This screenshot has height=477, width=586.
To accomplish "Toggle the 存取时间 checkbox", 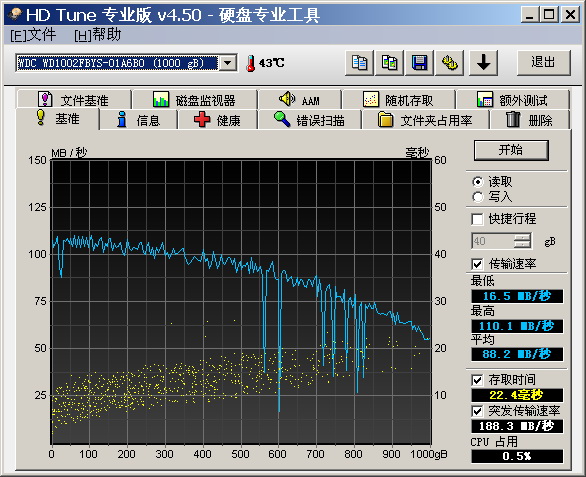I will (x=477, y=381).
